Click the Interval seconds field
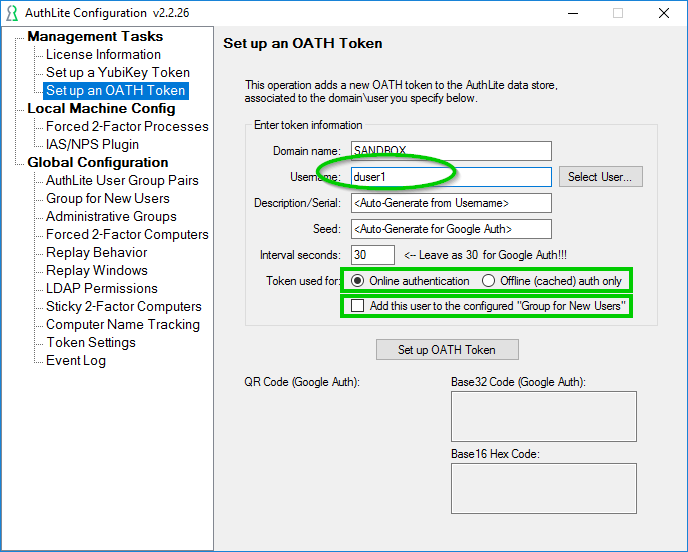Viewport: 688px width, 552px height. tap(373, 255)
